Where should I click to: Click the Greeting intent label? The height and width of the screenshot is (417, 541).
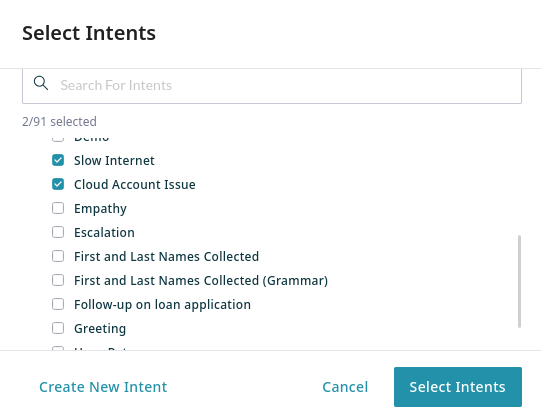pos(100,329)
